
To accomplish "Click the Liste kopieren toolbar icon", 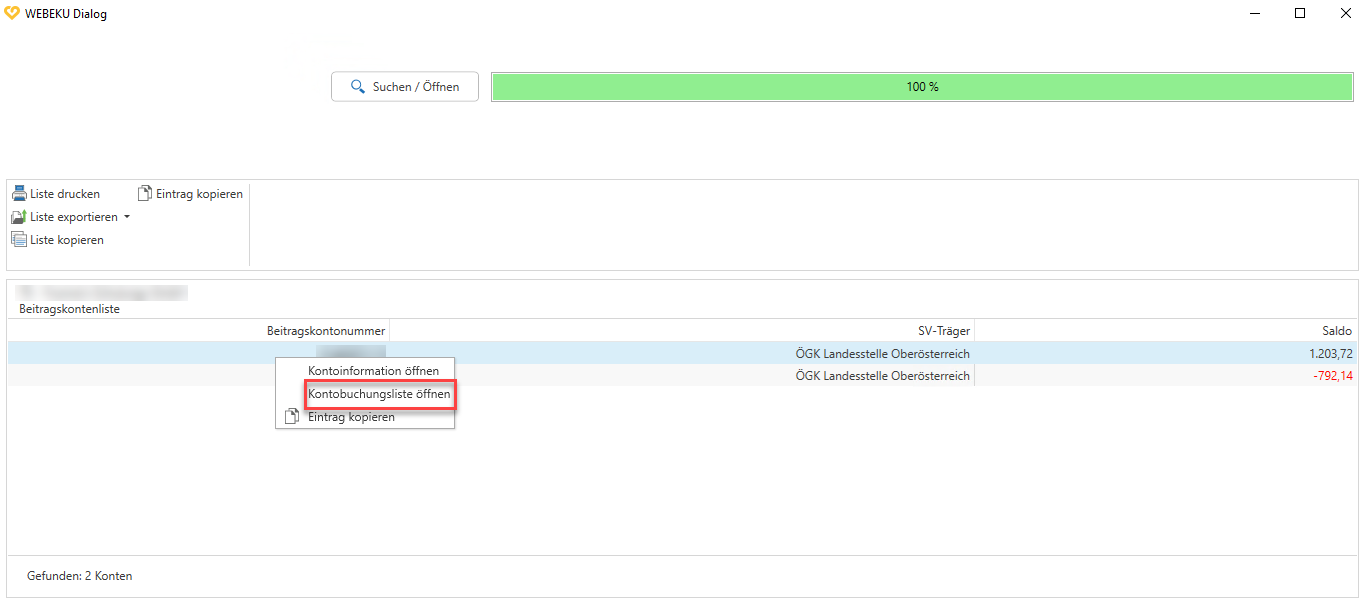I will [x=19, y=240].
